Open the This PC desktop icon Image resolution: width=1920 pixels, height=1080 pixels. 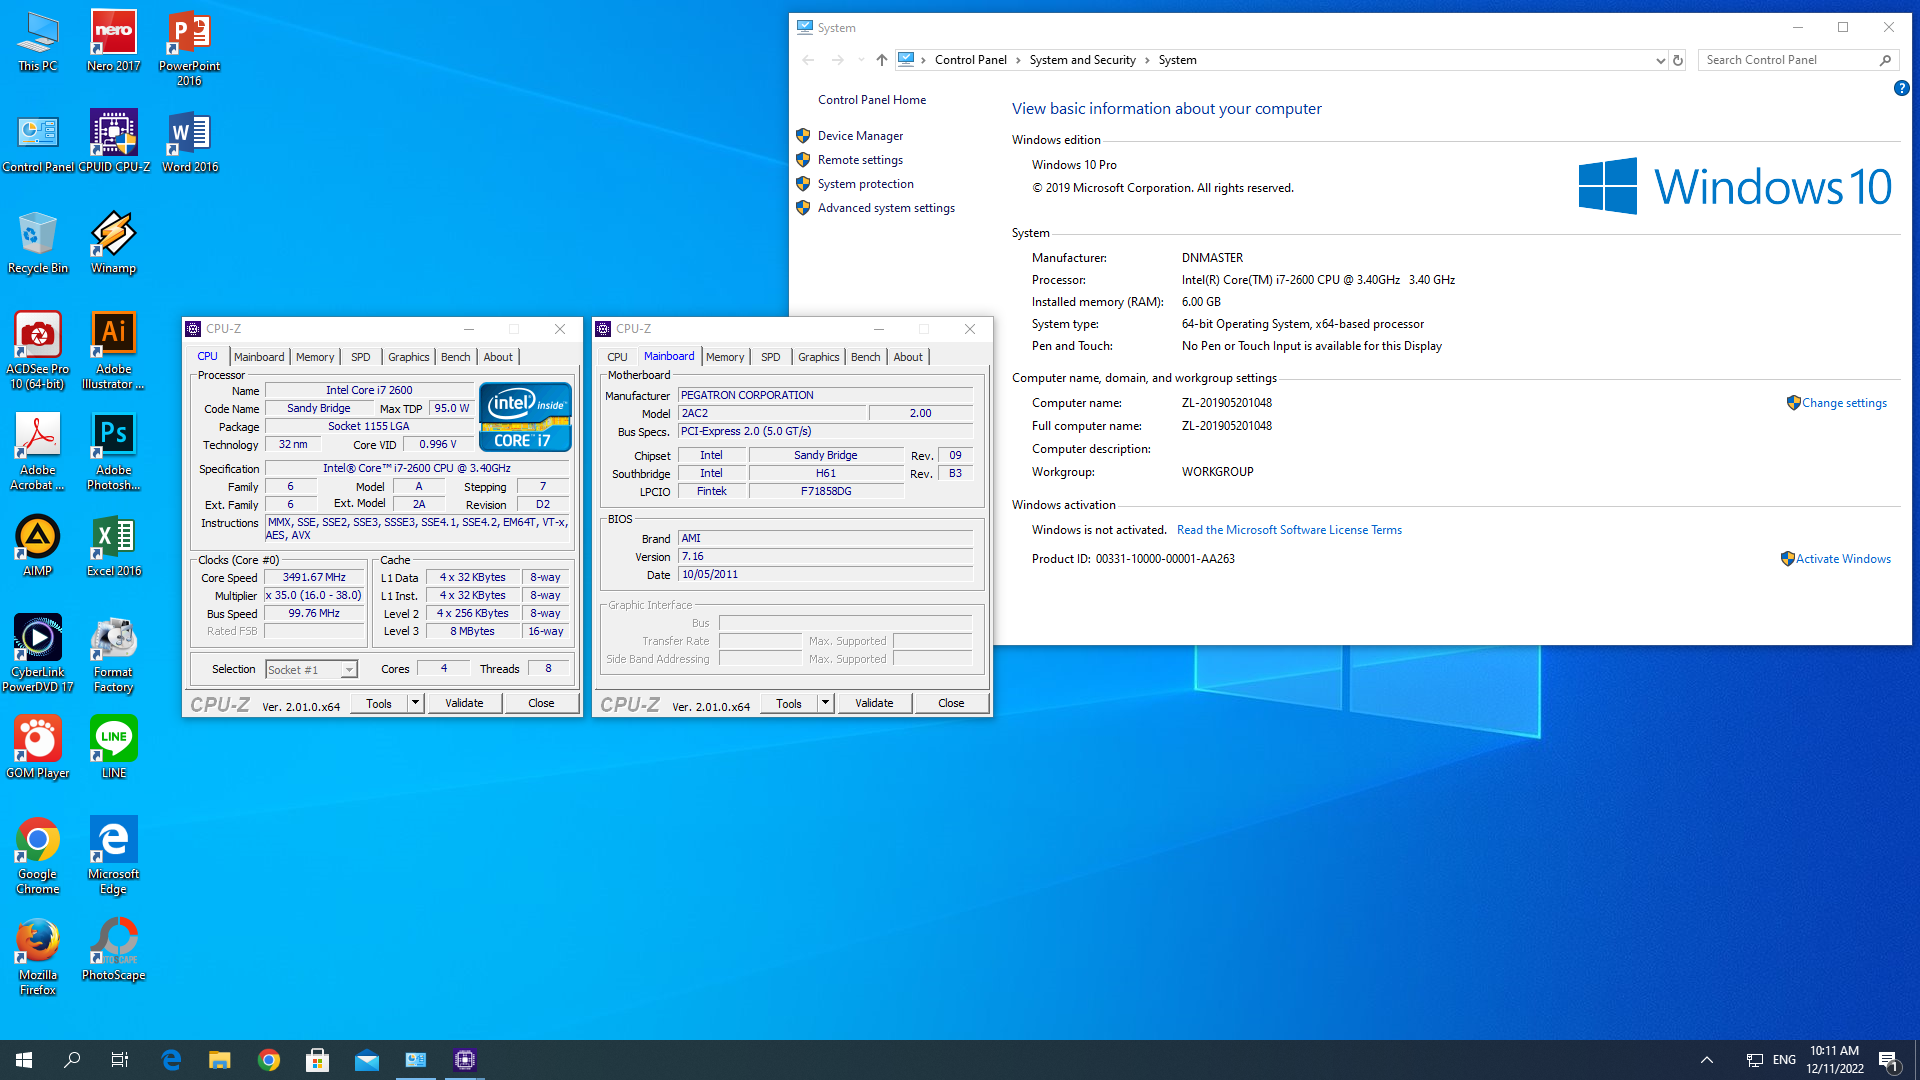[x=38, y=42]
